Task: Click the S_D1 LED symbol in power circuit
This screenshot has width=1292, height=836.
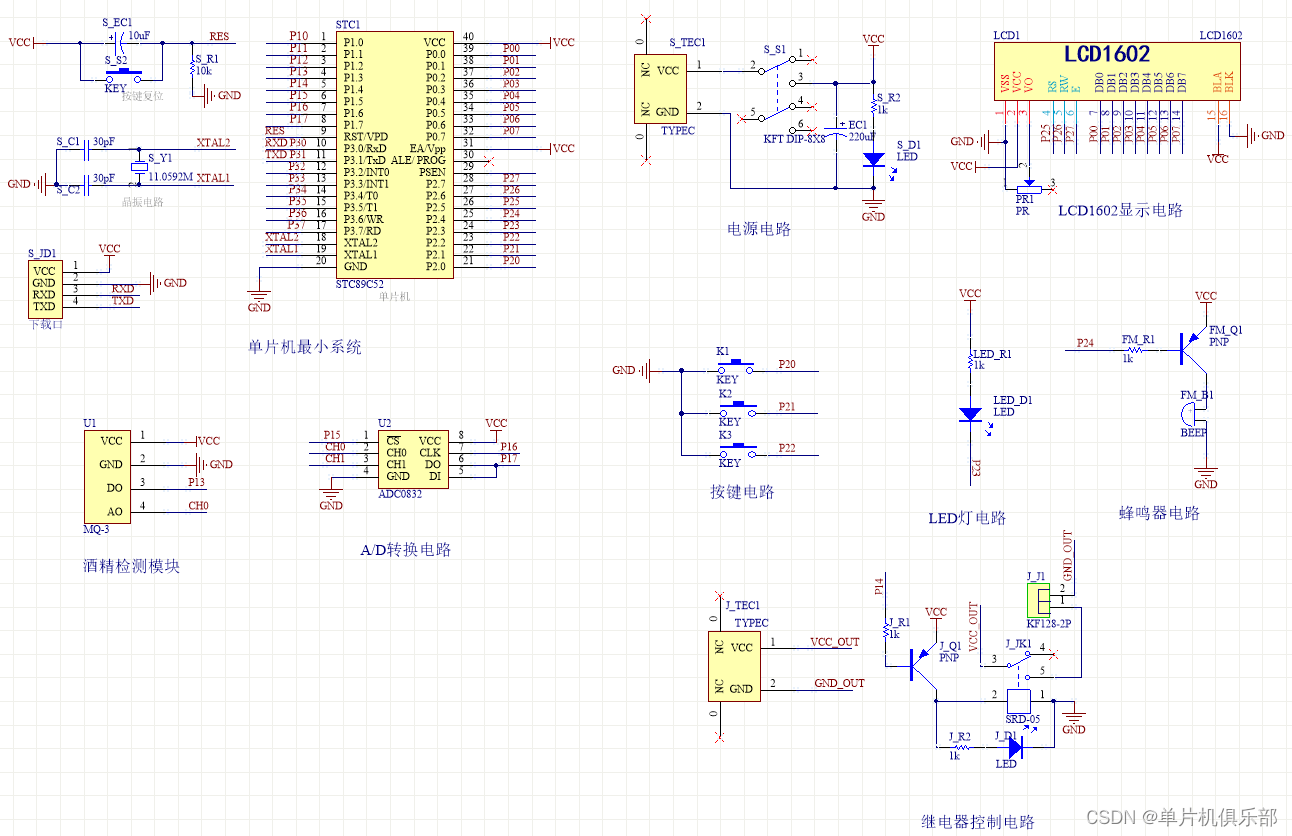Action: (874, 159)
